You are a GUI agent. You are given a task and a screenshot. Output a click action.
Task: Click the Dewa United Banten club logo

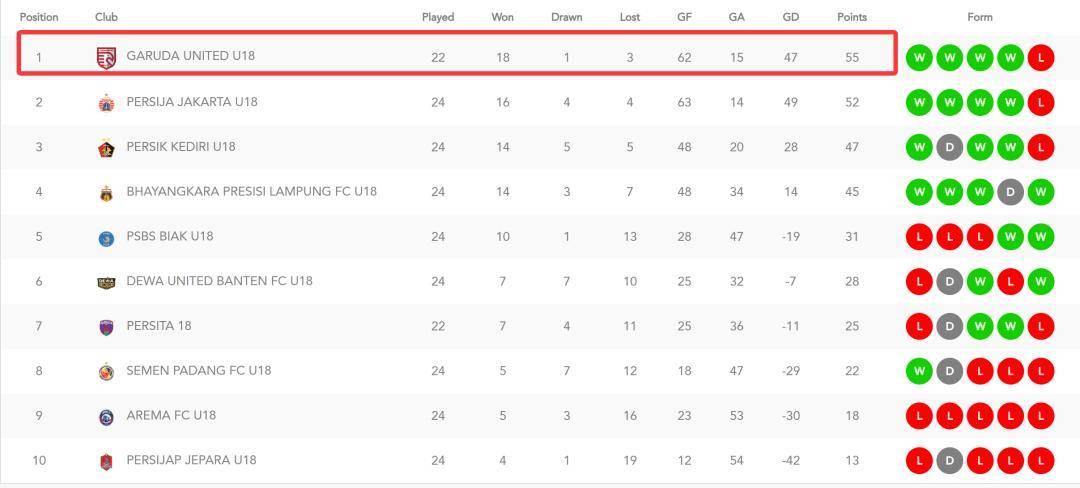(x=106, y=282)
